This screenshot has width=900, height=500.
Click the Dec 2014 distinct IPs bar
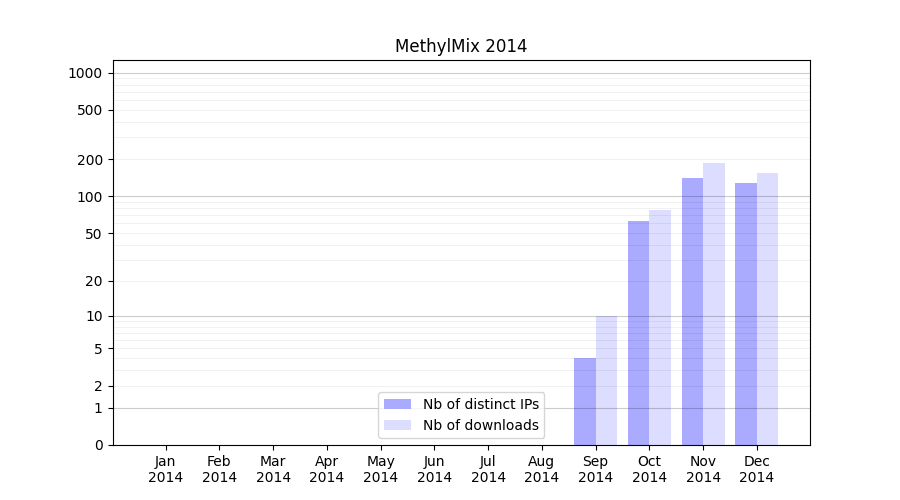[746, 314]
